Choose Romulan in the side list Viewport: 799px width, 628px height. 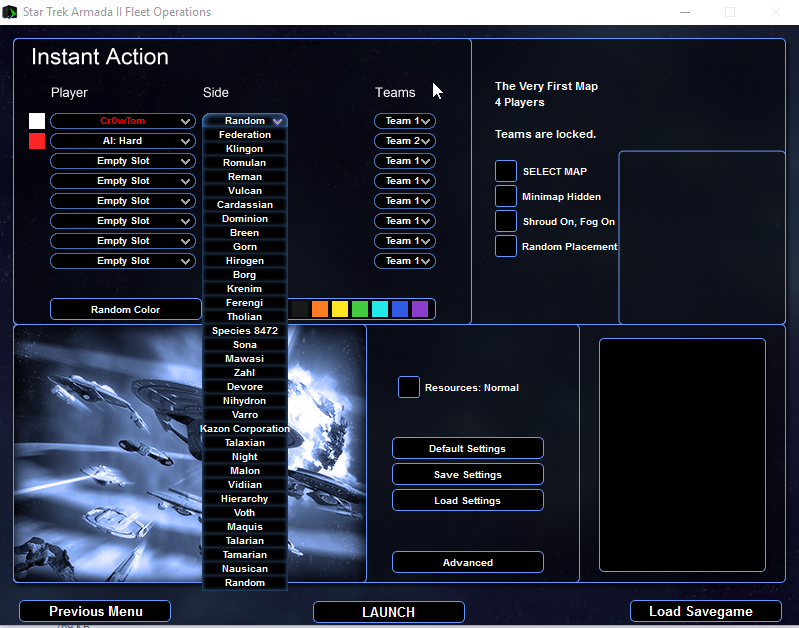coord(245,163)
